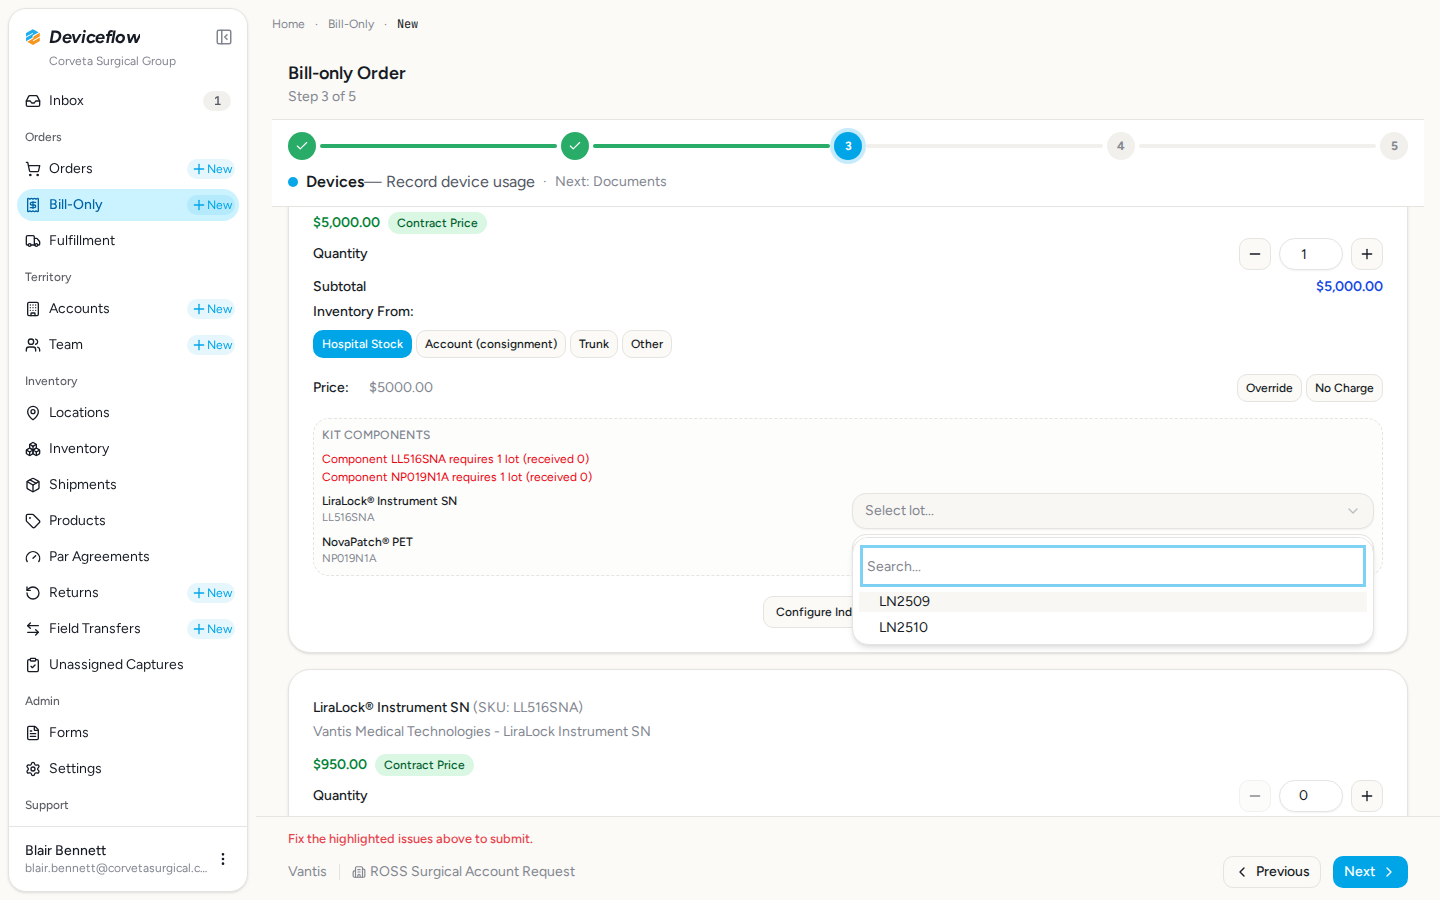Open Home breadcrumb link
This screenshot has width=1440, height=900.
tap(288, 24)
